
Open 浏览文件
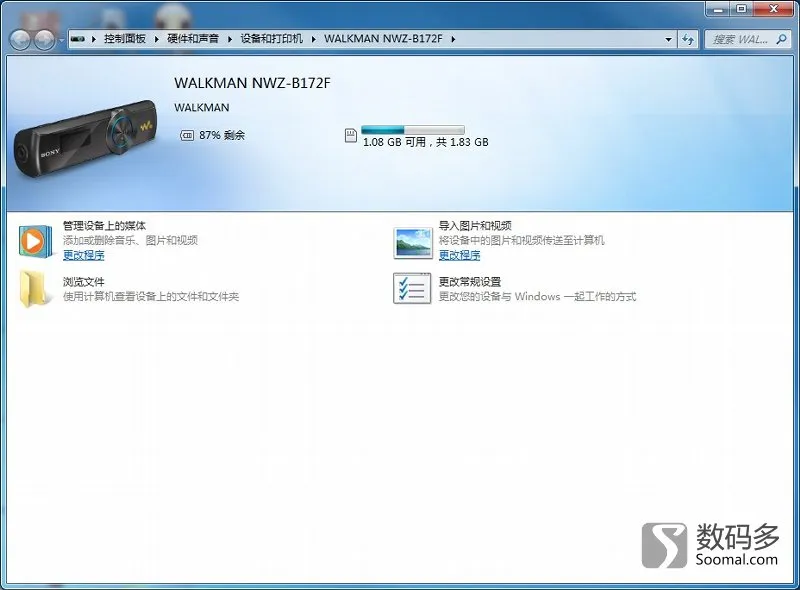pos(84,282)
